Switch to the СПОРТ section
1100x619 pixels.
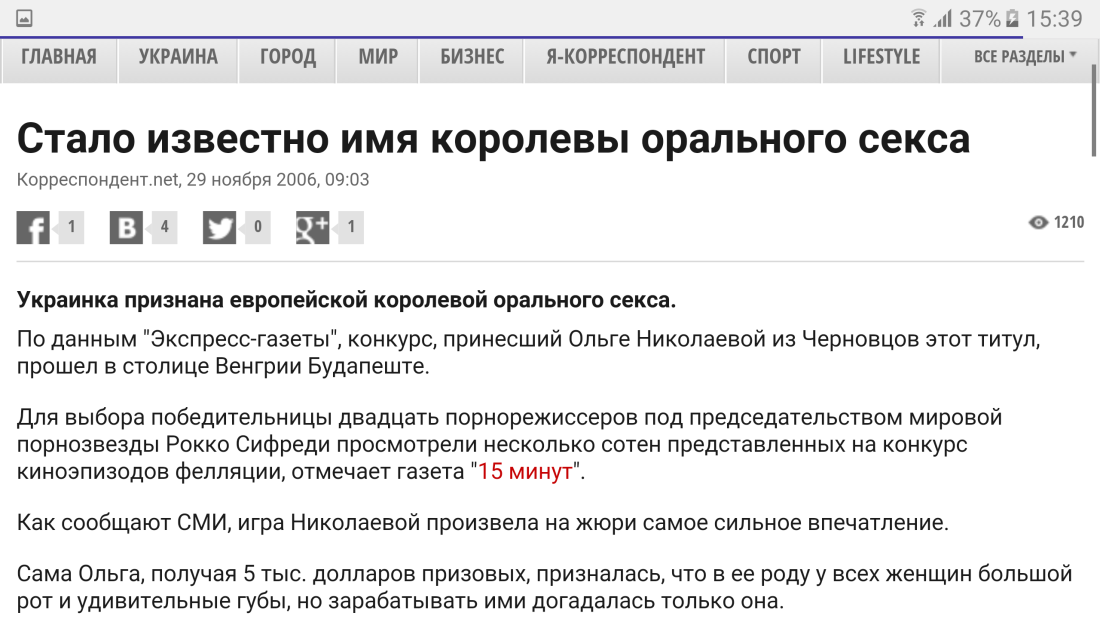pyautogui.click(x=773, y=58)
